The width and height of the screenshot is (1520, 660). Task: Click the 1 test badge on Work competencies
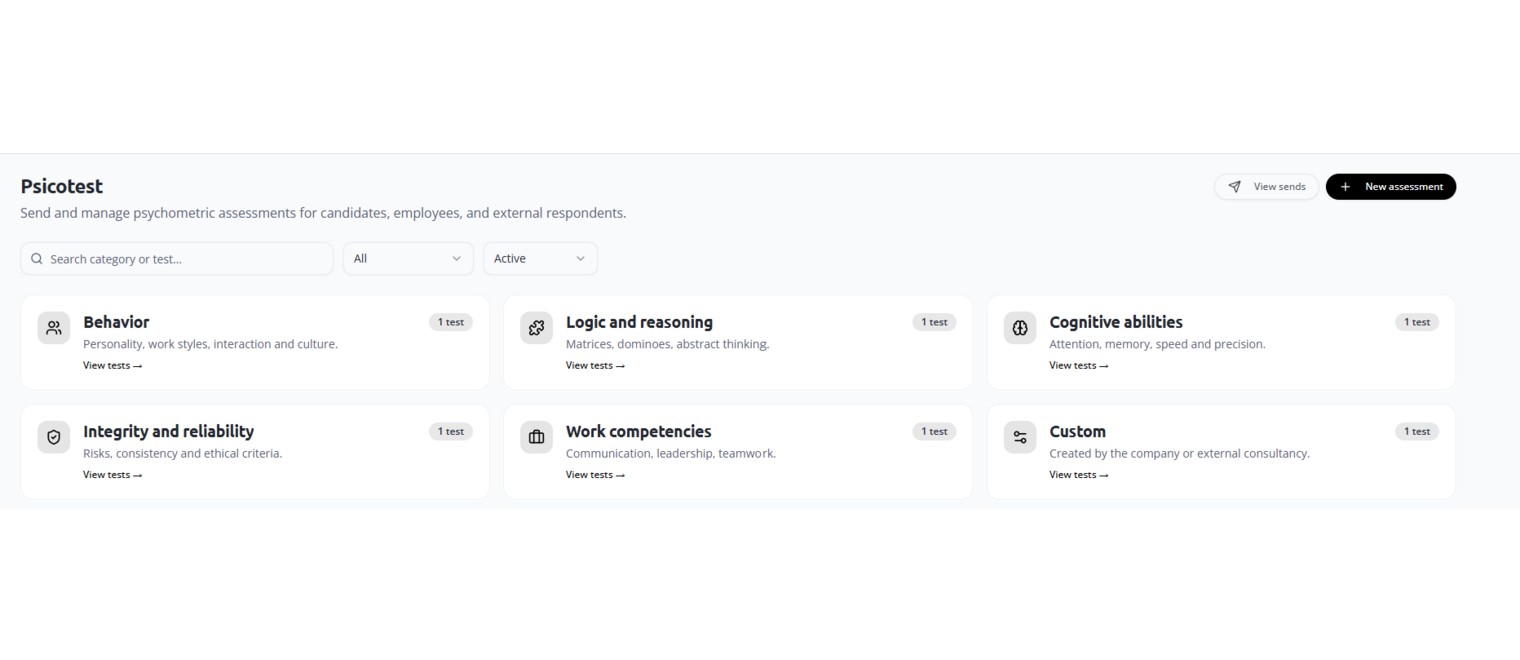(934, 432)
